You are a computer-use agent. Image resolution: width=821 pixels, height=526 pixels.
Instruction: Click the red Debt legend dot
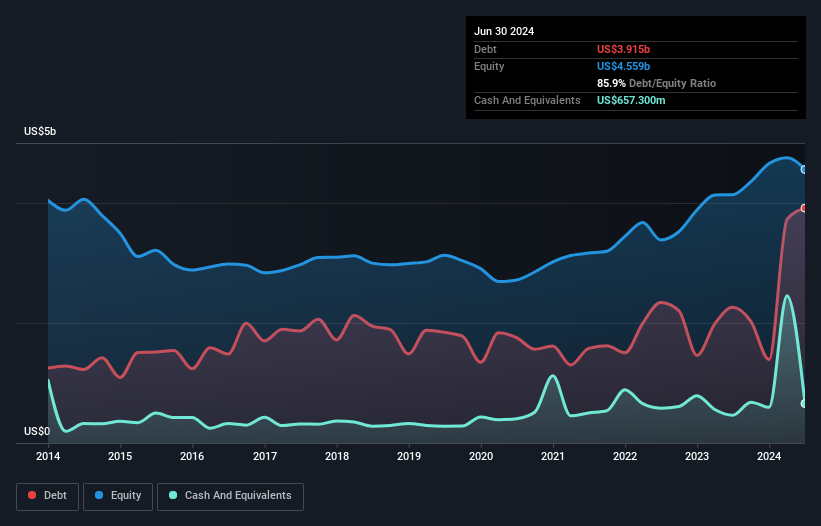[x=32, y=495]
